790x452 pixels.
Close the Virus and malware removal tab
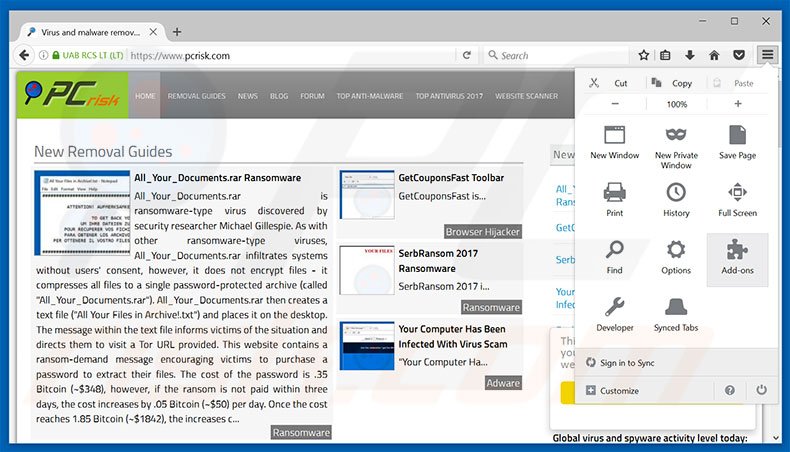click(x=153, y=32)
